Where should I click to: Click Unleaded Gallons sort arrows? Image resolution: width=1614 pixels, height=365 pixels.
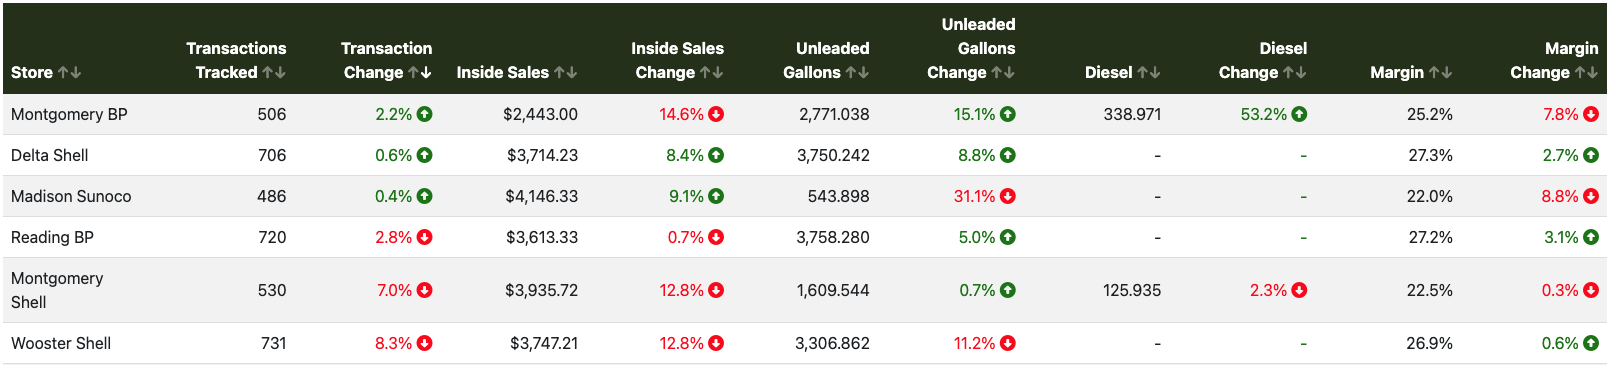[x=857, y=73]
